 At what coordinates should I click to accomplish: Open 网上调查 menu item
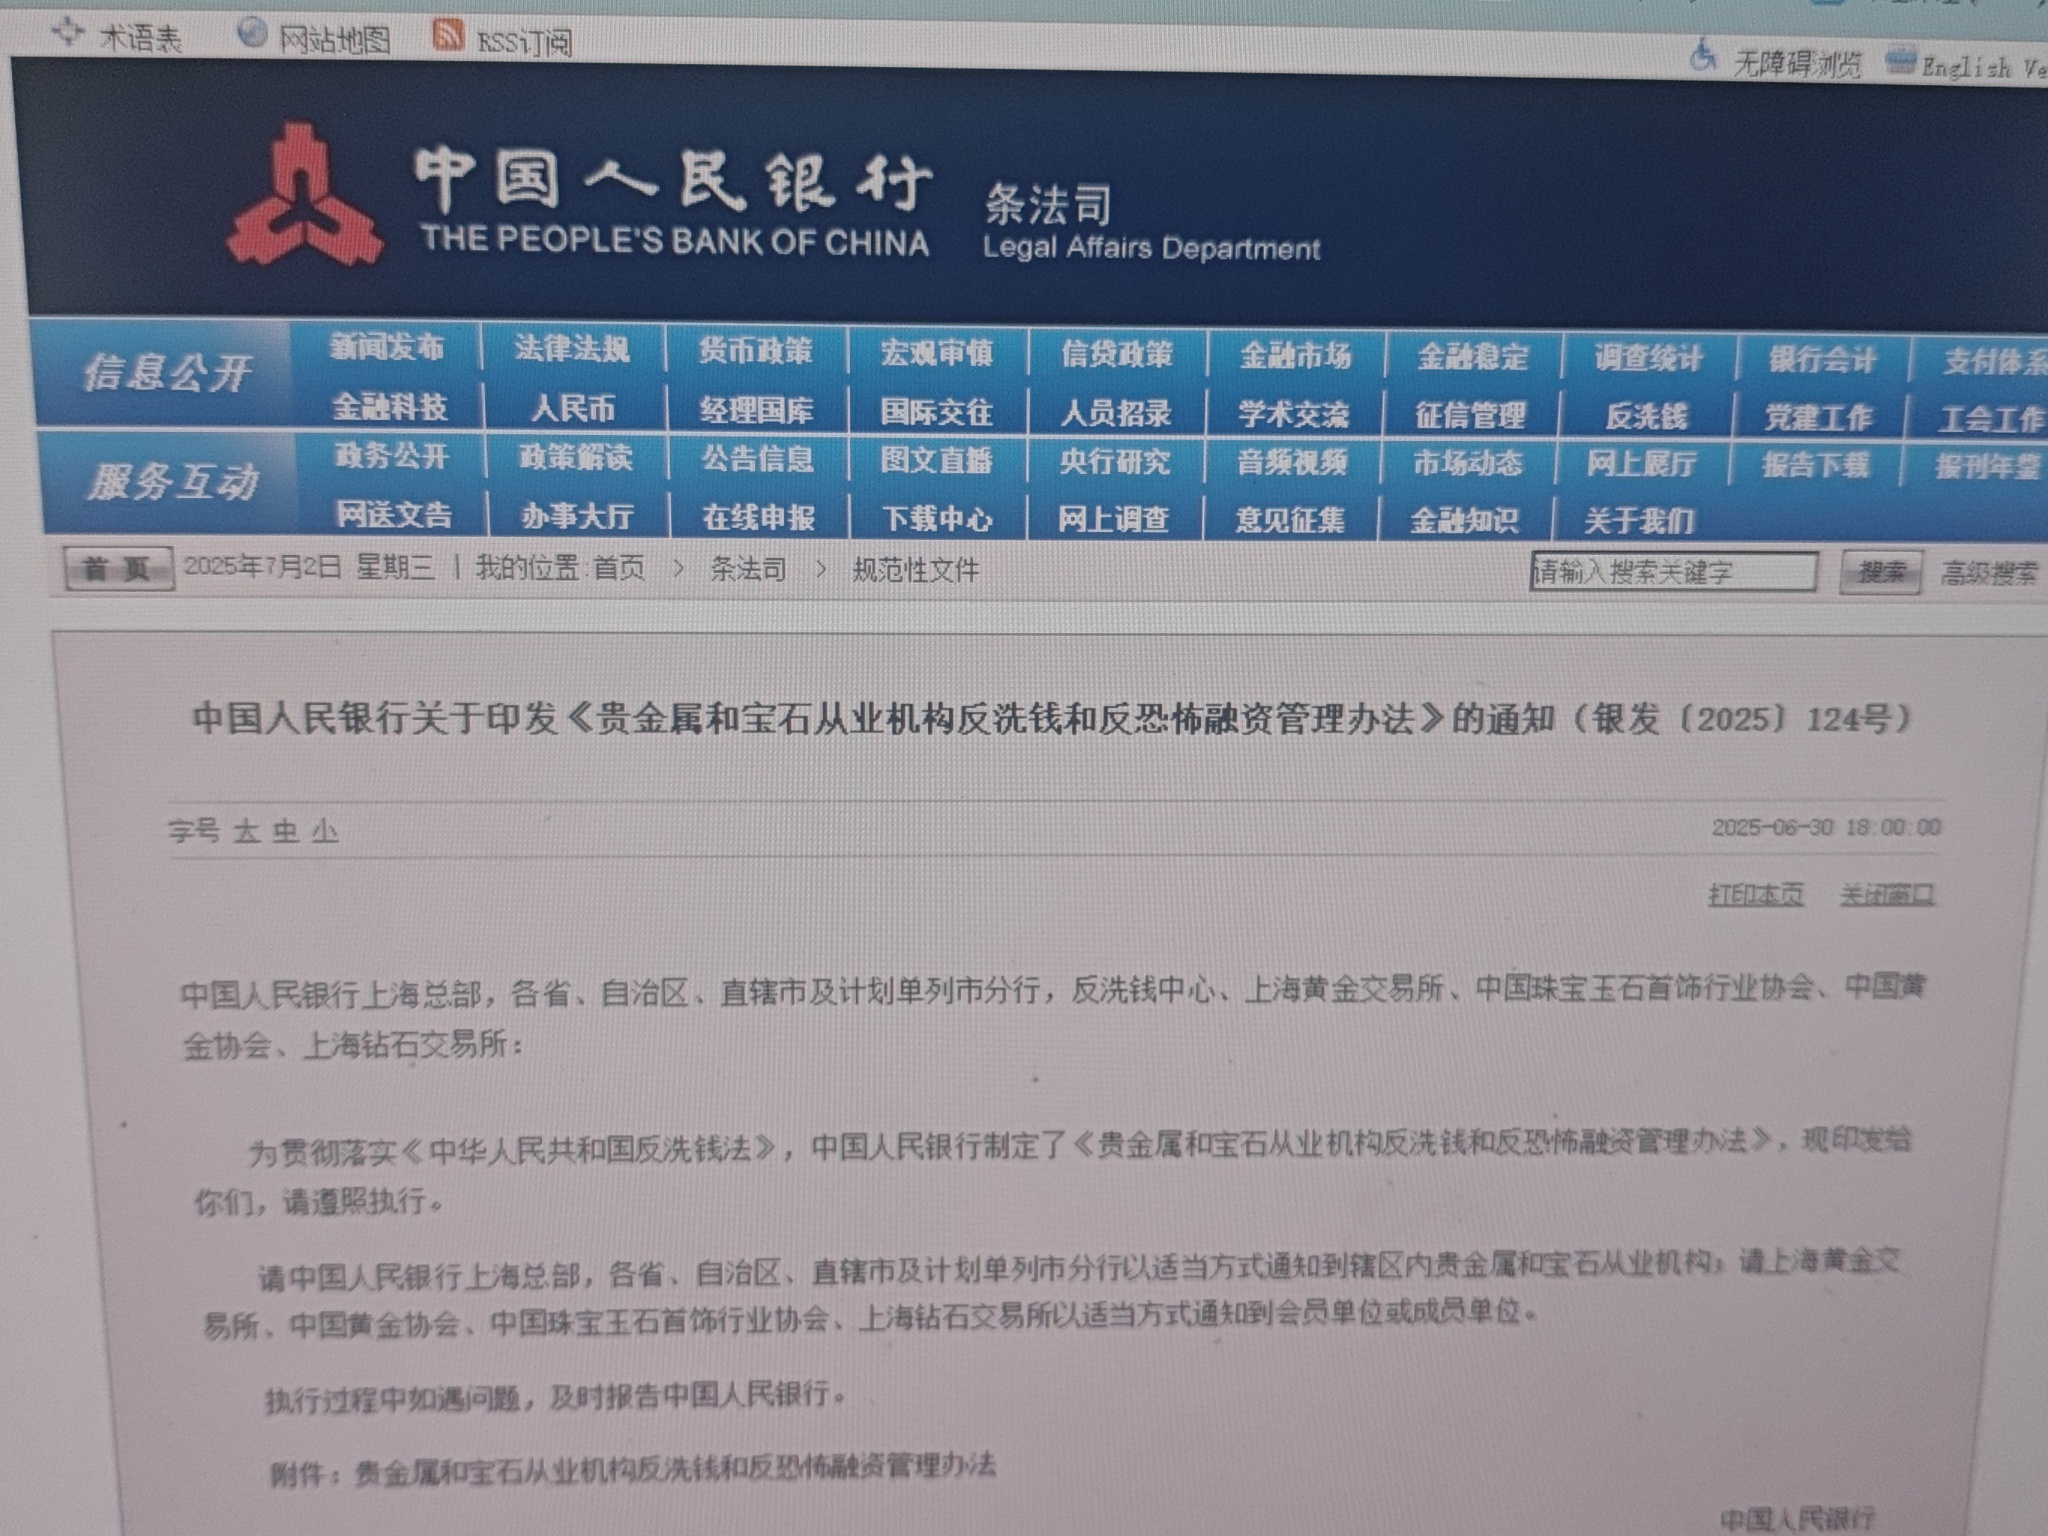[x=1113, y=519]
